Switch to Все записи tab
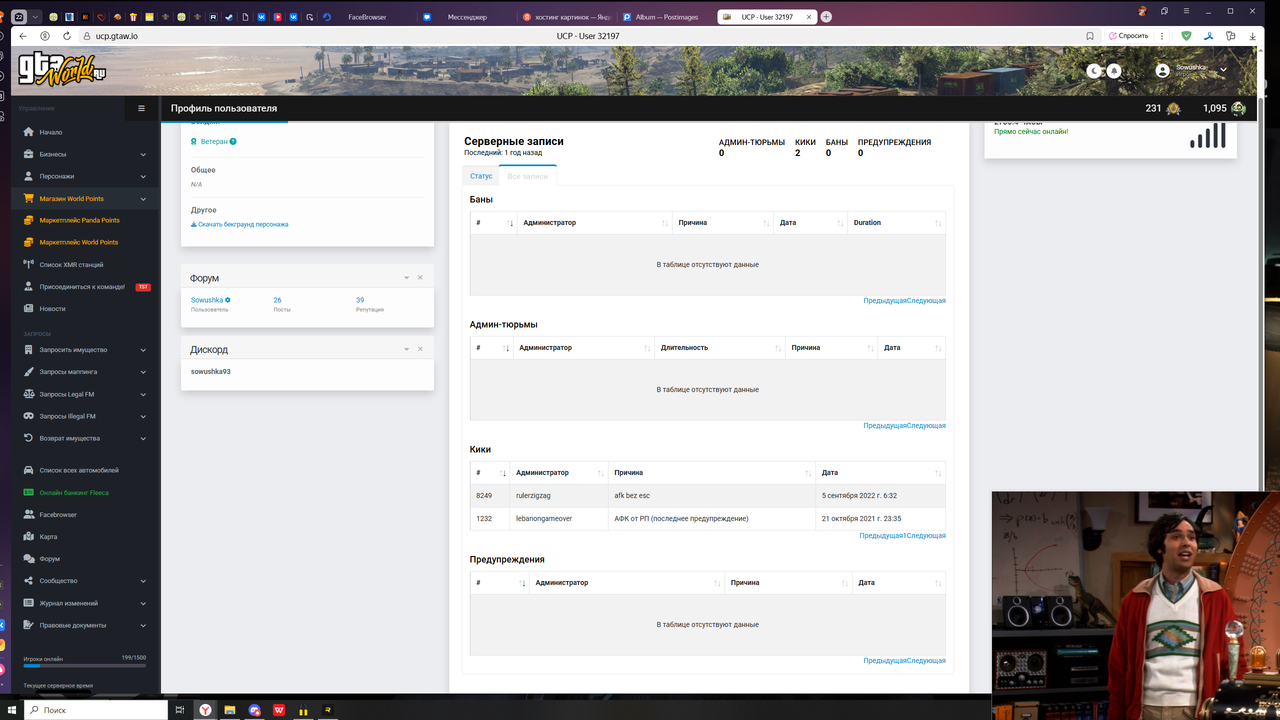The image size is (1280, 720). tap(527, 176)
